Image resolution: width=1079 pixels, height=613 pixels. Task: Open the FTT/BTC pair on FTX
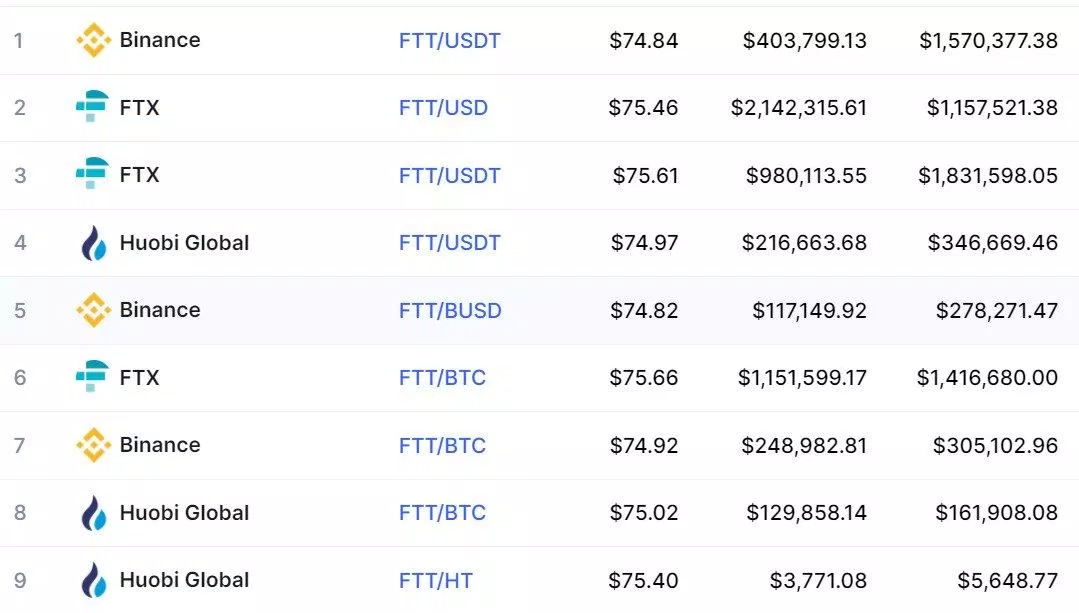pos(442,378)
